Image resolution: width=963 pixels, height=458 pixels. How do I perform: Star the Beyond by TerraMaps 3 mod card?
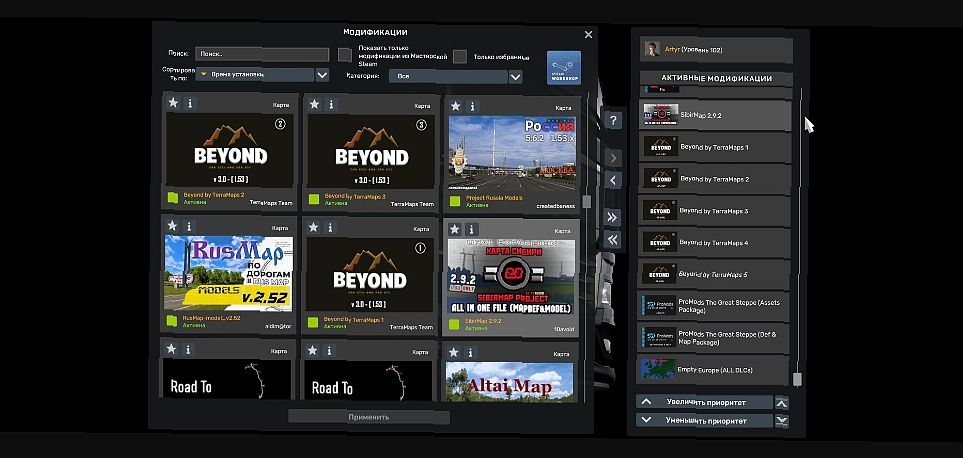314,104
